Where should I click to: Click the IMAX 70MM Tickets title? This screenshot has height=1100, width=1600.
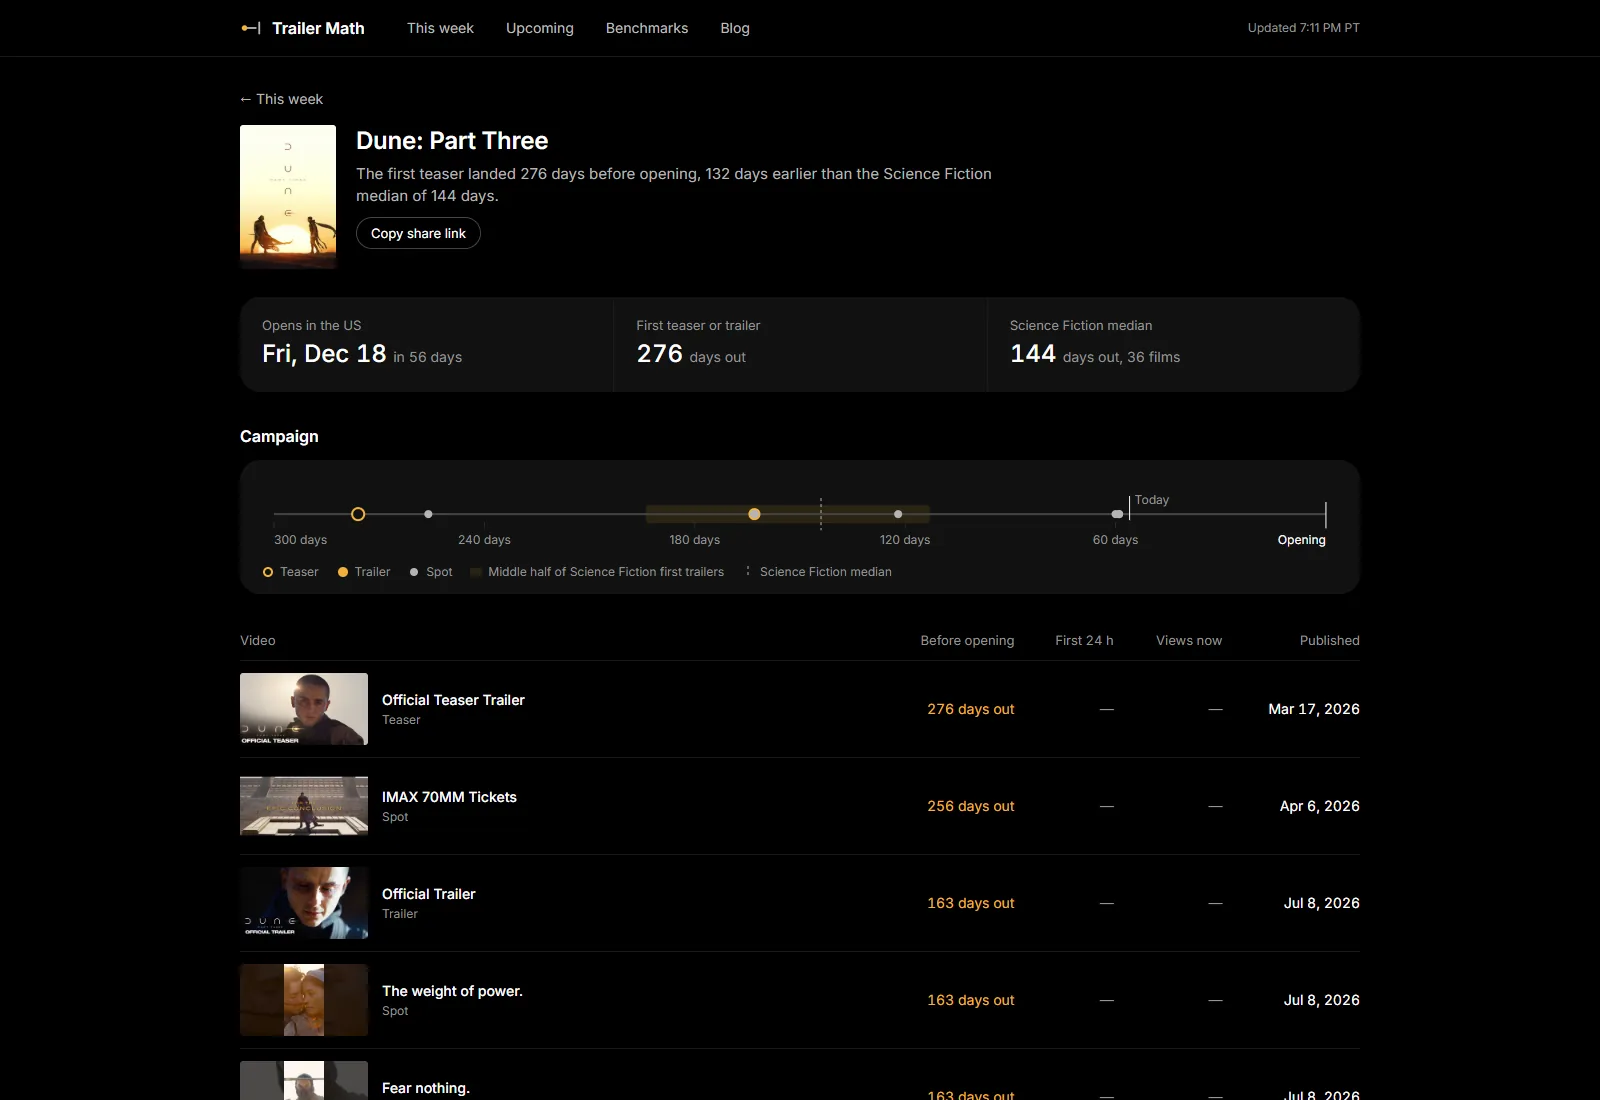point(449,797)
